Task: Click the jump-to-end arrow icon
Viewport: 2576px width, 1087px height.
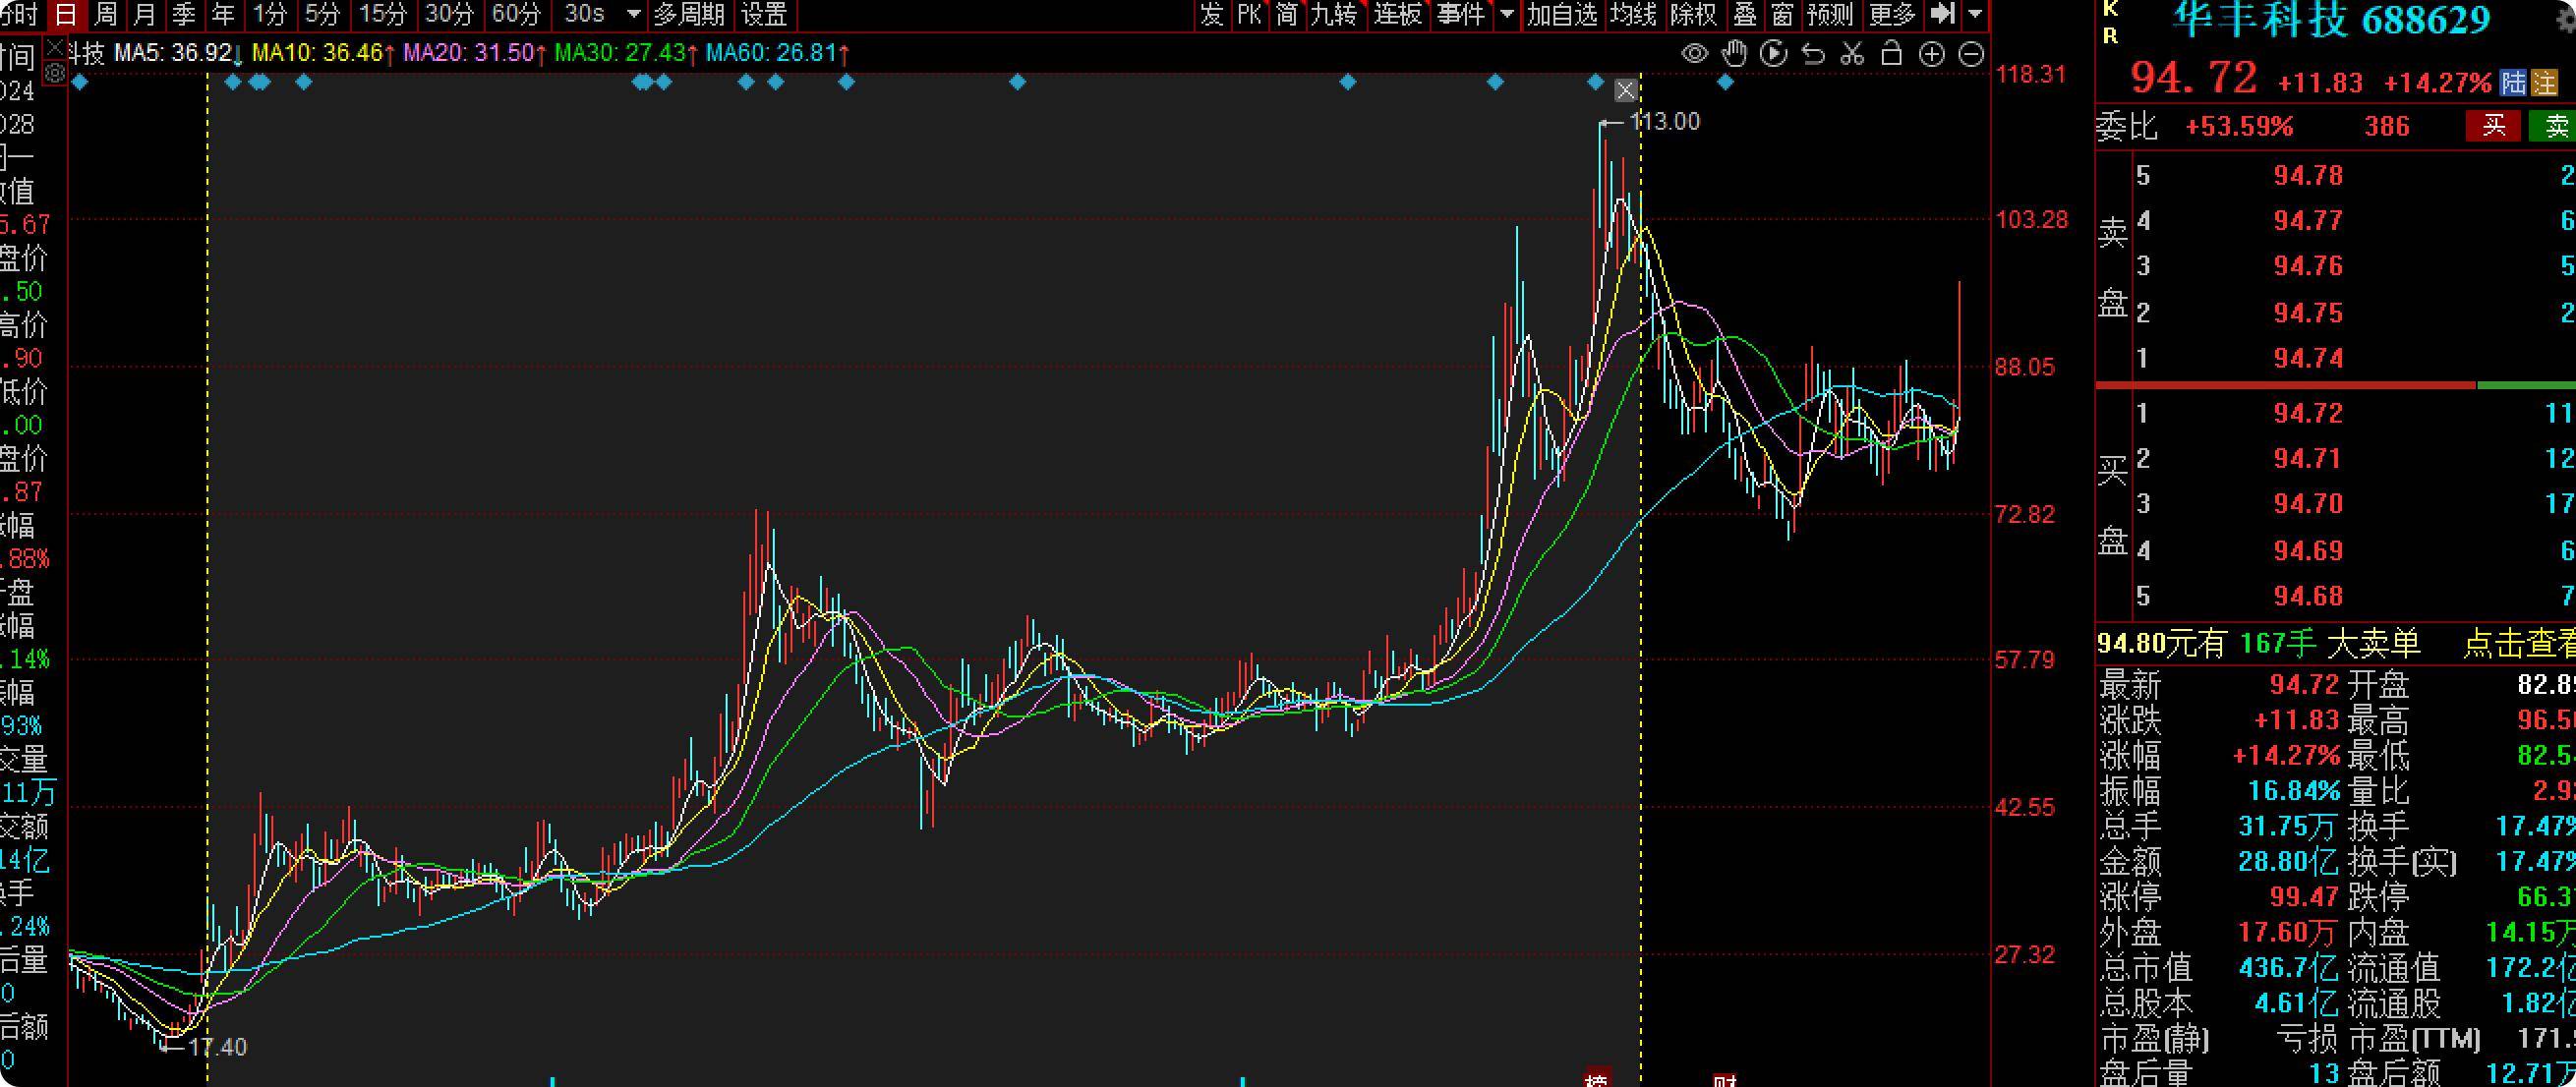Action: [1942, 14]
